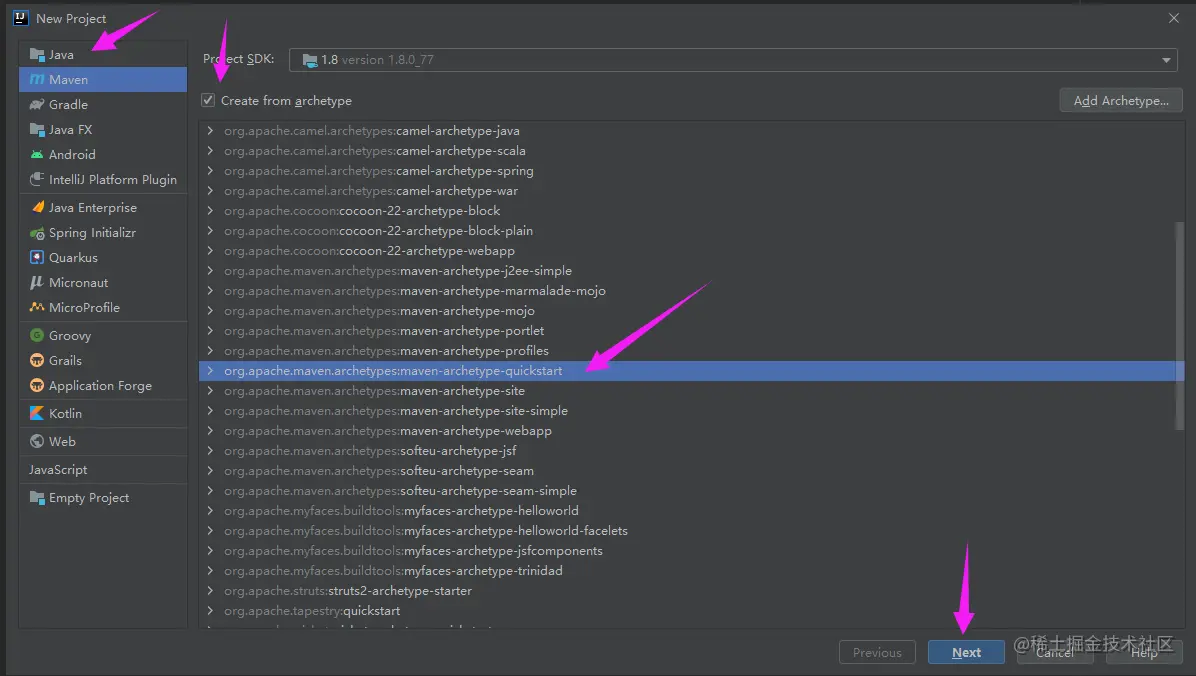Select org.apache.tapestry:quickstart row
The height and width of the screenshot is (676, 1196).
[691, 610]
